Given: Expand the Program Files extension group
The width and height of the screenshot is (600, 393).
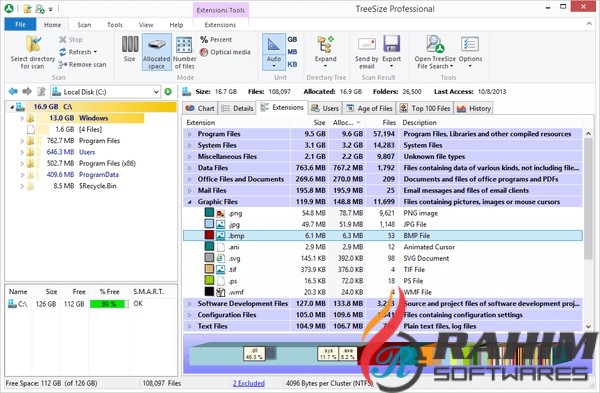Looking at the screenshot, I should [x=190, y=134].
